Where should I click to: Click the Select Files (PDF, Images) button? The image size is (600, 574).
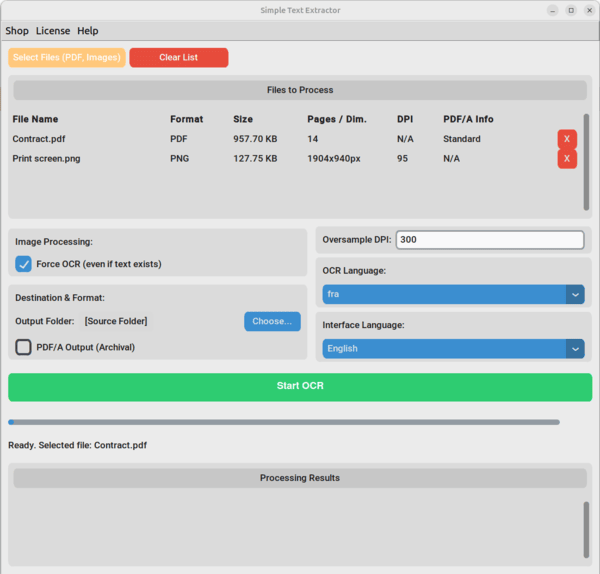coord(67,58)
